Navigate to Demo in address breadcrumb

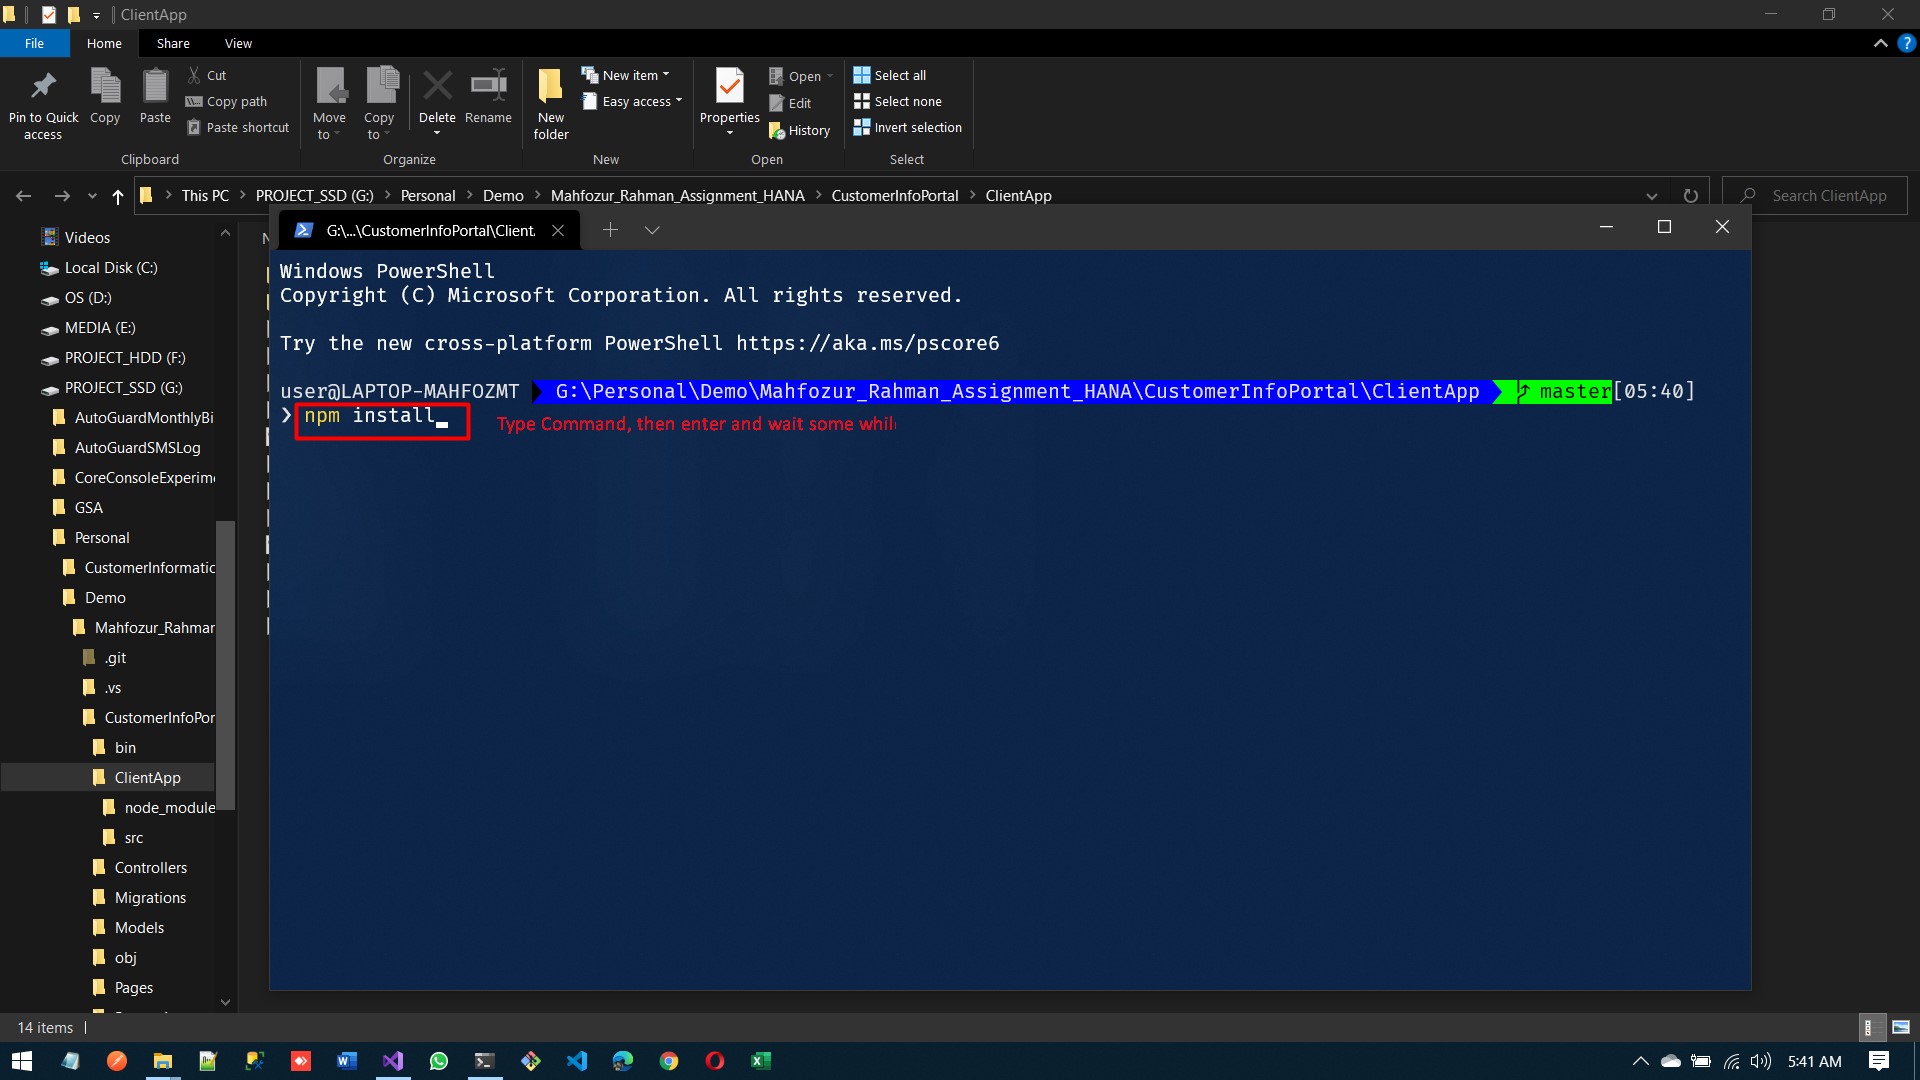[x=503, y=196]
